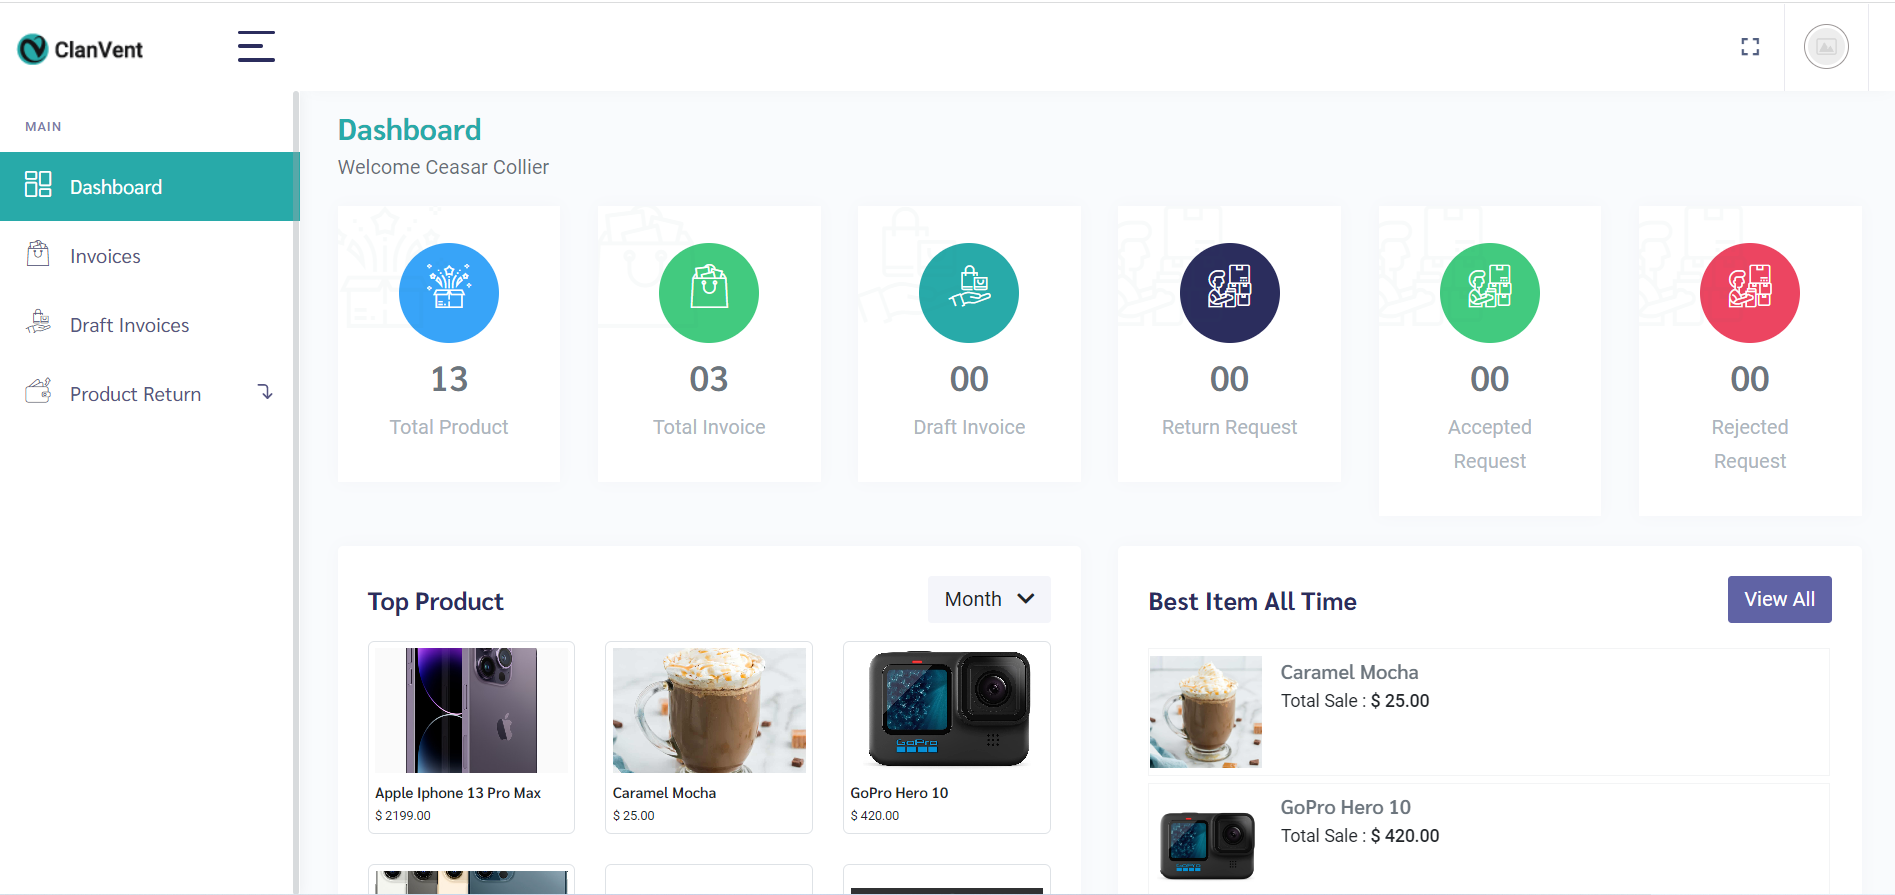Open the user profile avatar
This screenshot has width=1895, height=895.
1825,47
